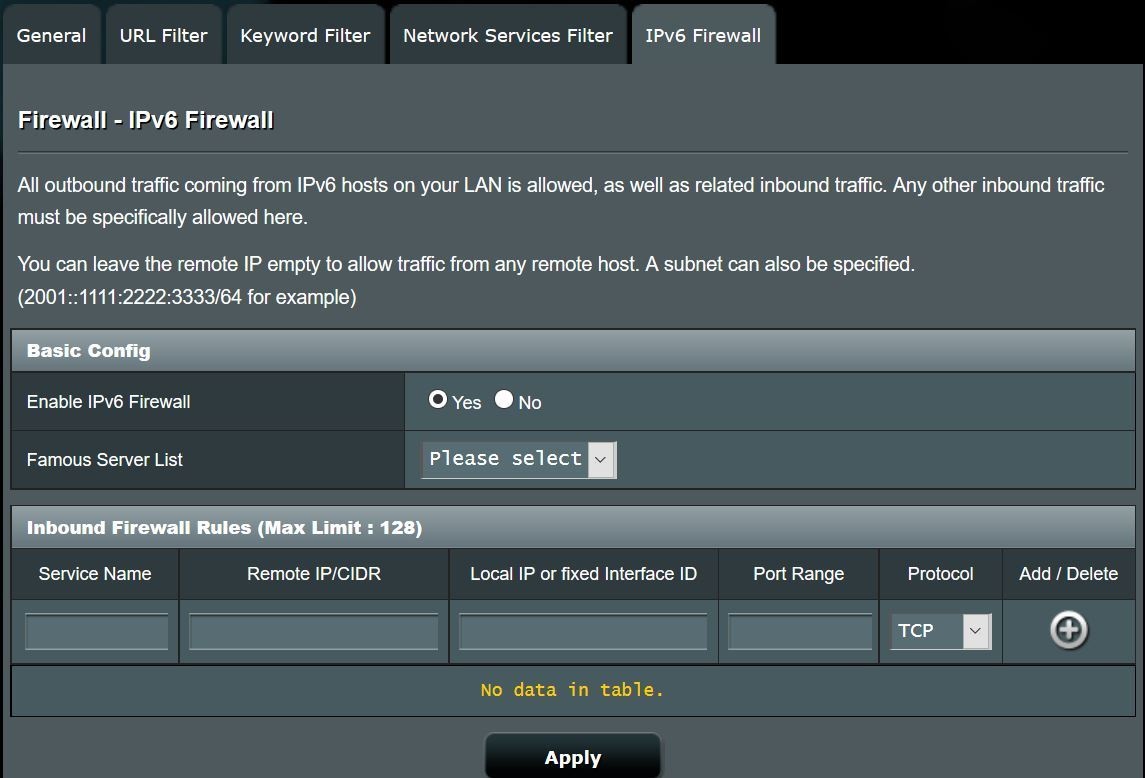Screen dimensions: 1145x778
Task: Click the Service Name input field
Action: pos(96,630)
